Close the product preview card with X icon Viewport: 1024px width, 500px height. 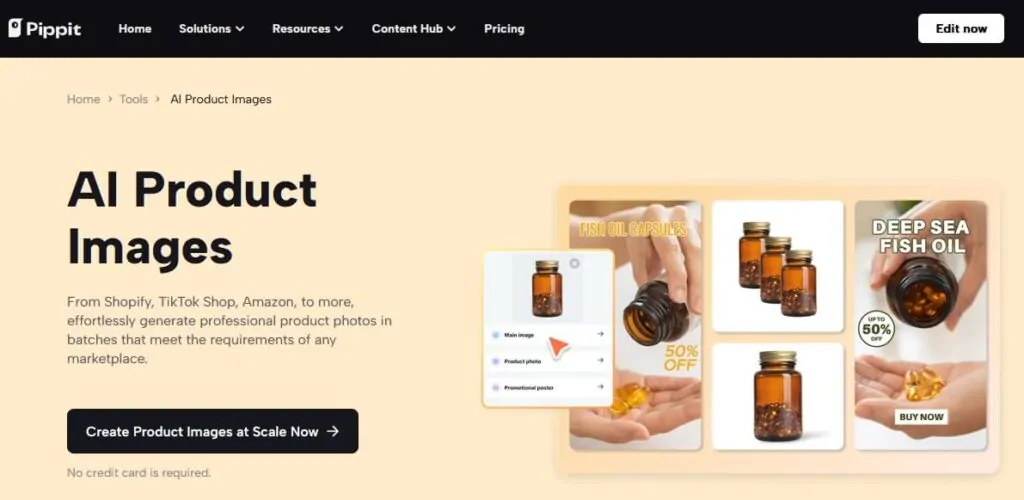(574, 263)
